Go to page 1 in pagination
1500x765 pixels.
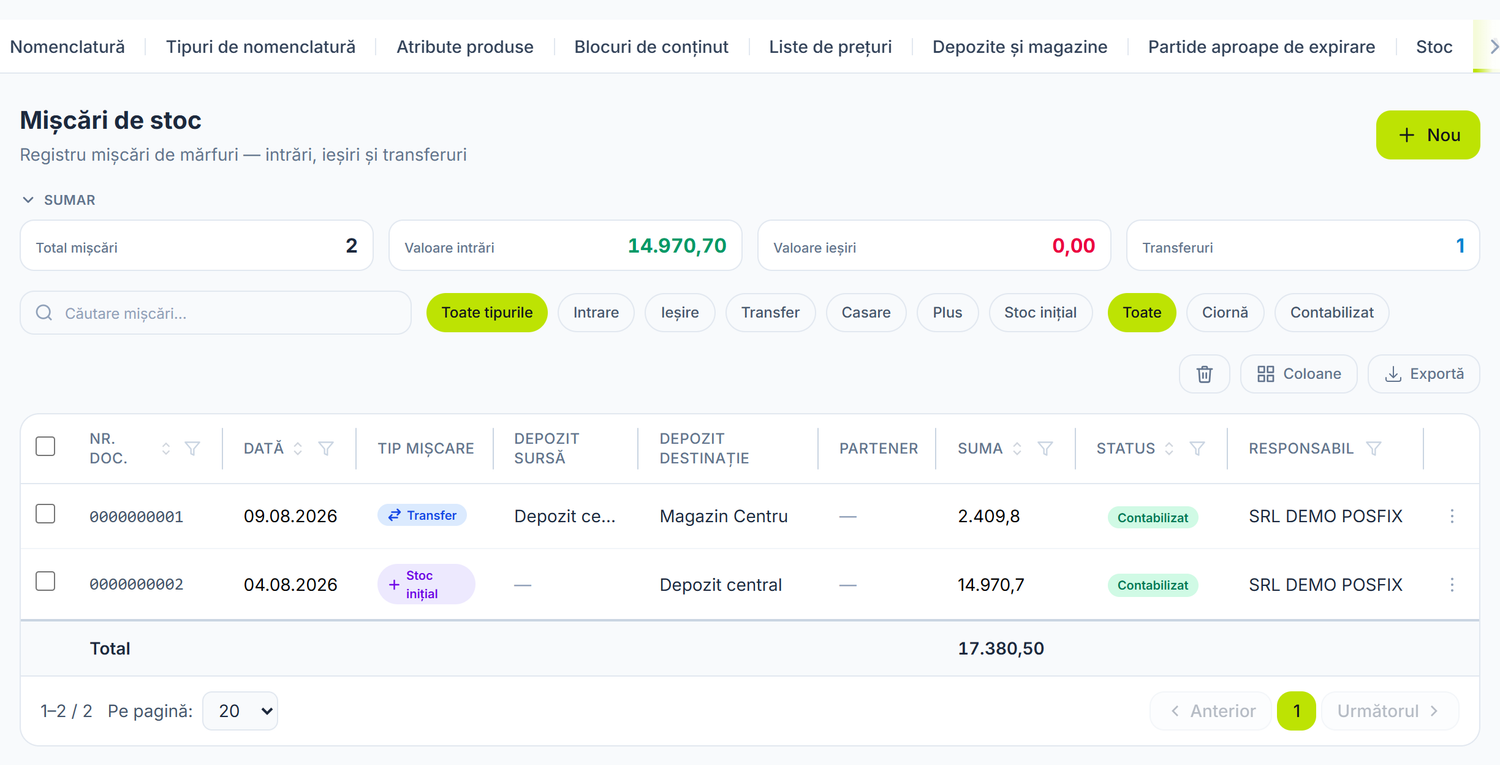(x=1297, y=711)
